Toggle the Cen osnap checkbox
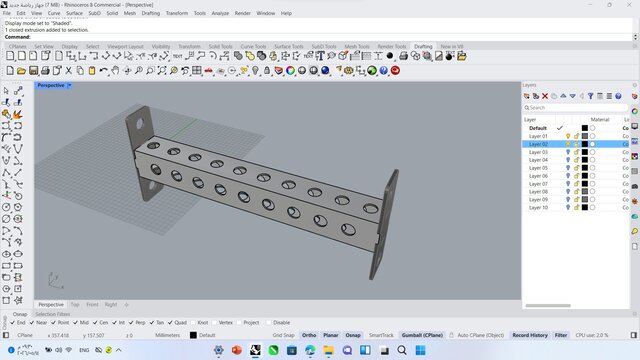Screen dimensions: 640x360 [95, 322]
